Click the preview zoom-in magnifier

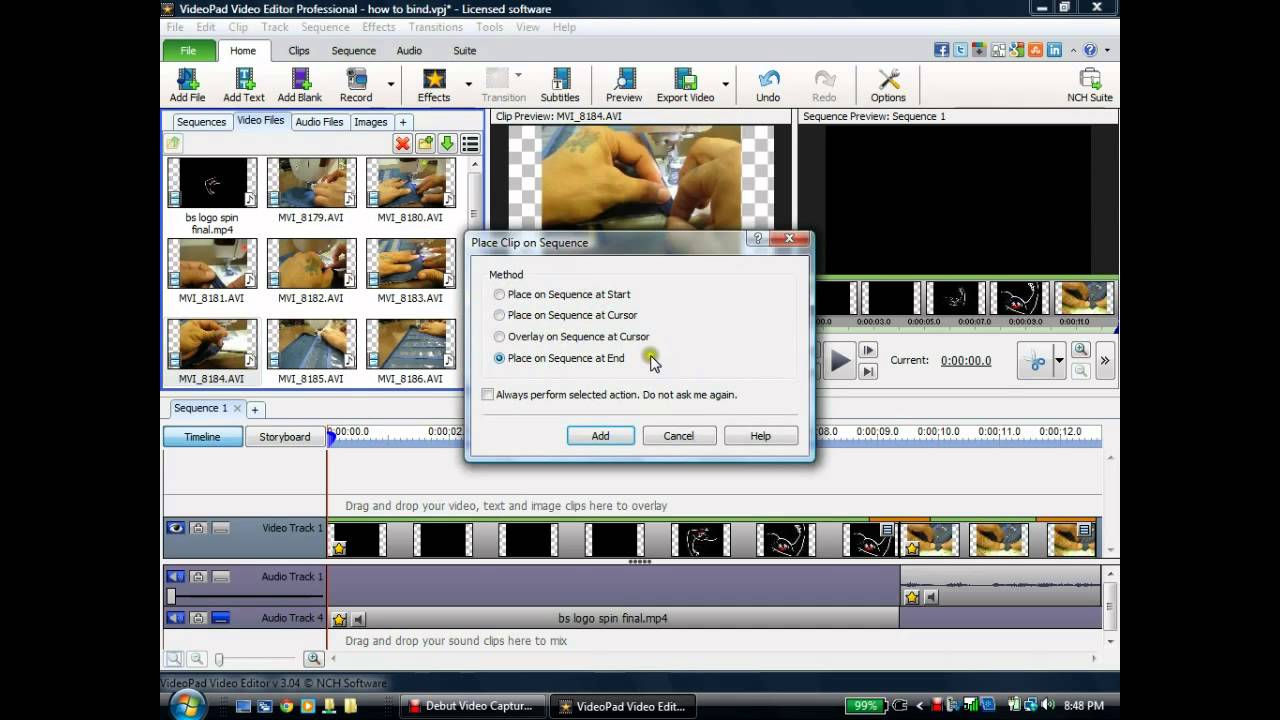point(1081,350)
